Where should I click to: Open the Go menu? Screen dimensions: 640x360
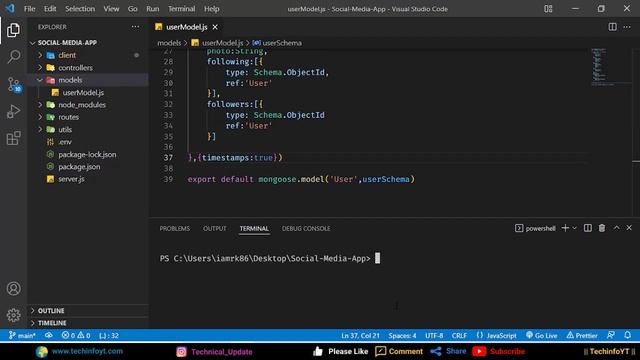click(x=132, y=9)
